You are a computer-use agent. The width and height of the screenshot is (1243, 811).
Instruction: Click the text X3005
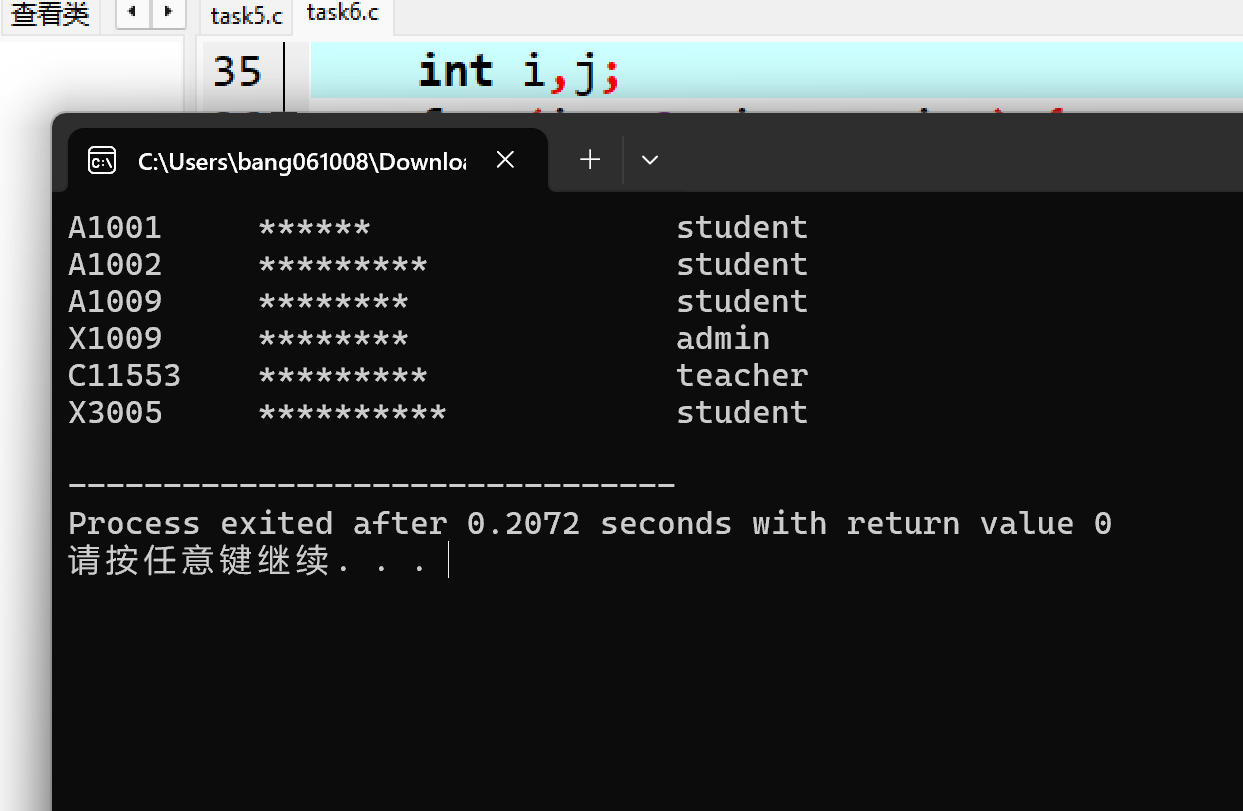click(115, 413)
